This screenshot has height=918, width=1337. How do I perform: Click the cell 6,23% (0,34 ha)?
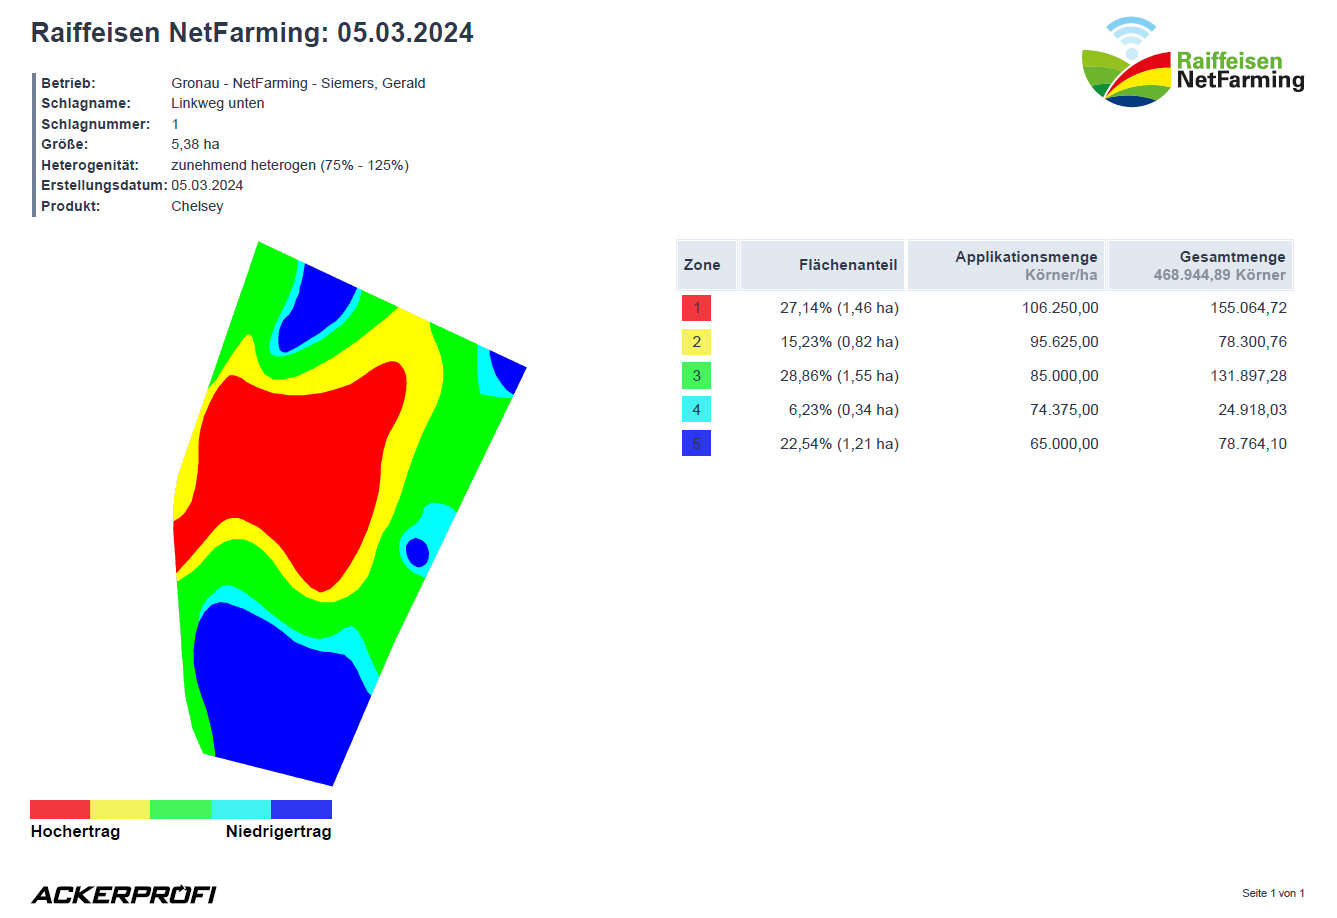843,410
